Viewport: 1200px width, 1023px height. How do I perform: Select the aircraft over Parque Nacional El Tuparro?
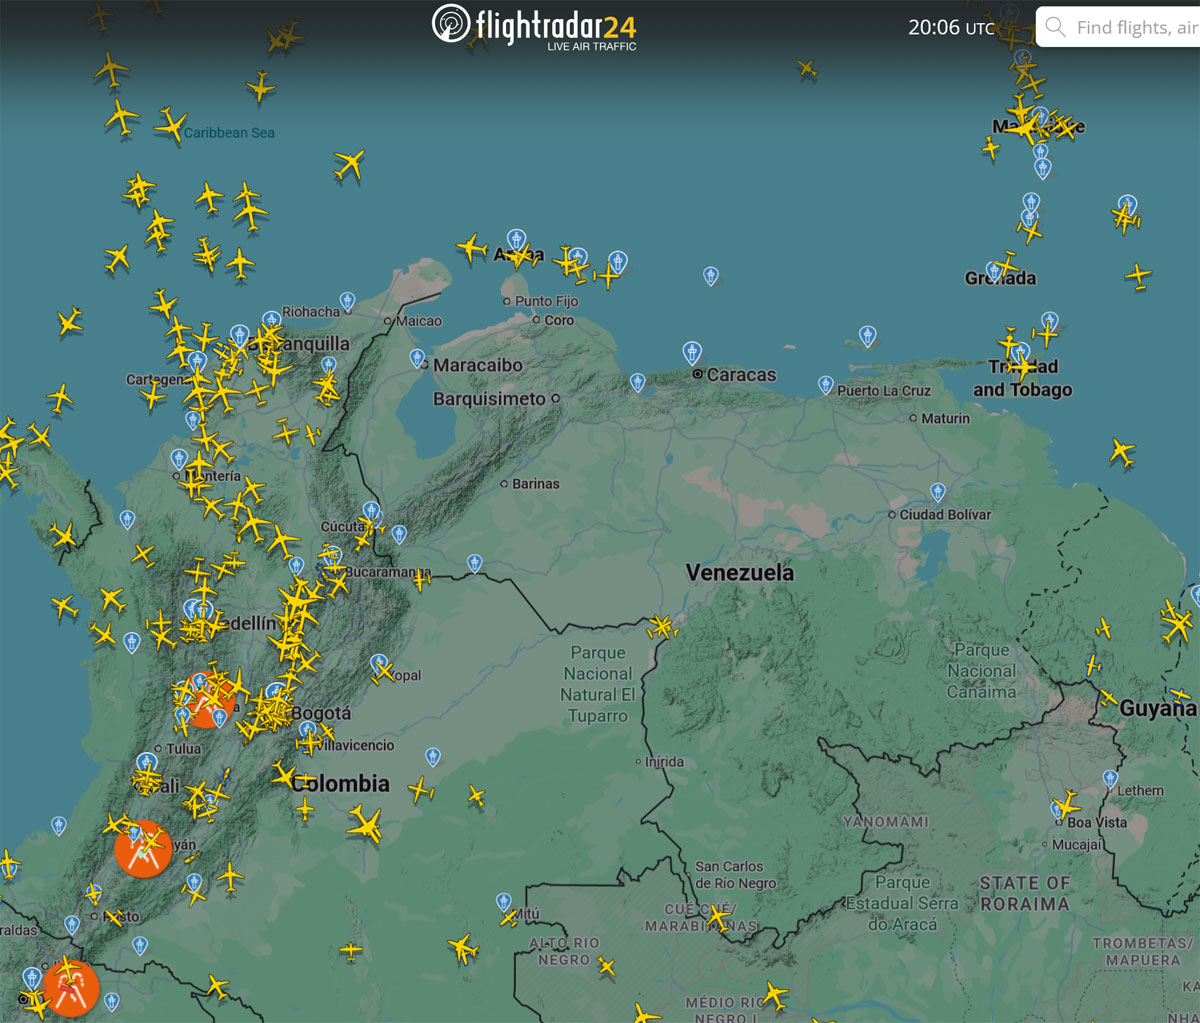click(661, 627)
